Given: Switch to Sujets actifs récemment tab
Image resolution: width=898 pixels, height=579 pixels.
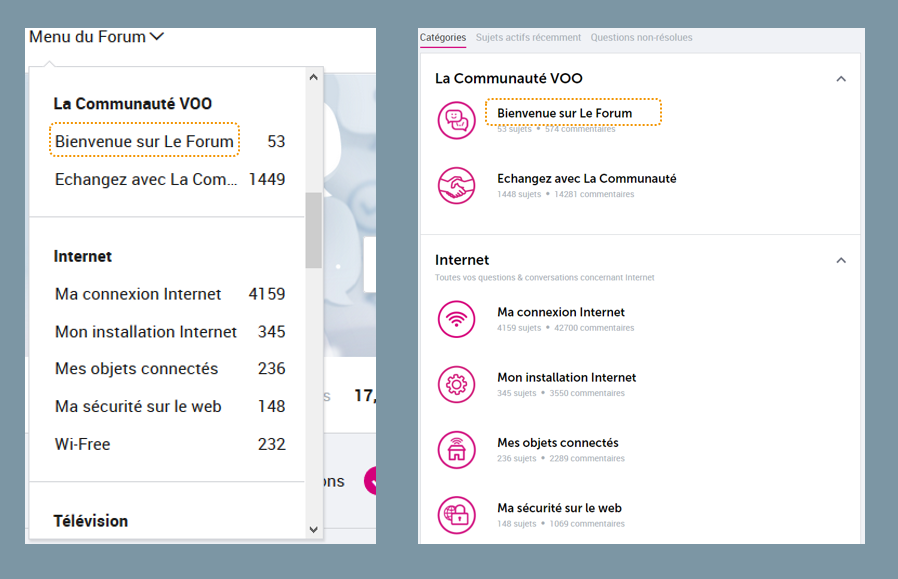Looking at the screenshot, I should click(528, 37).
